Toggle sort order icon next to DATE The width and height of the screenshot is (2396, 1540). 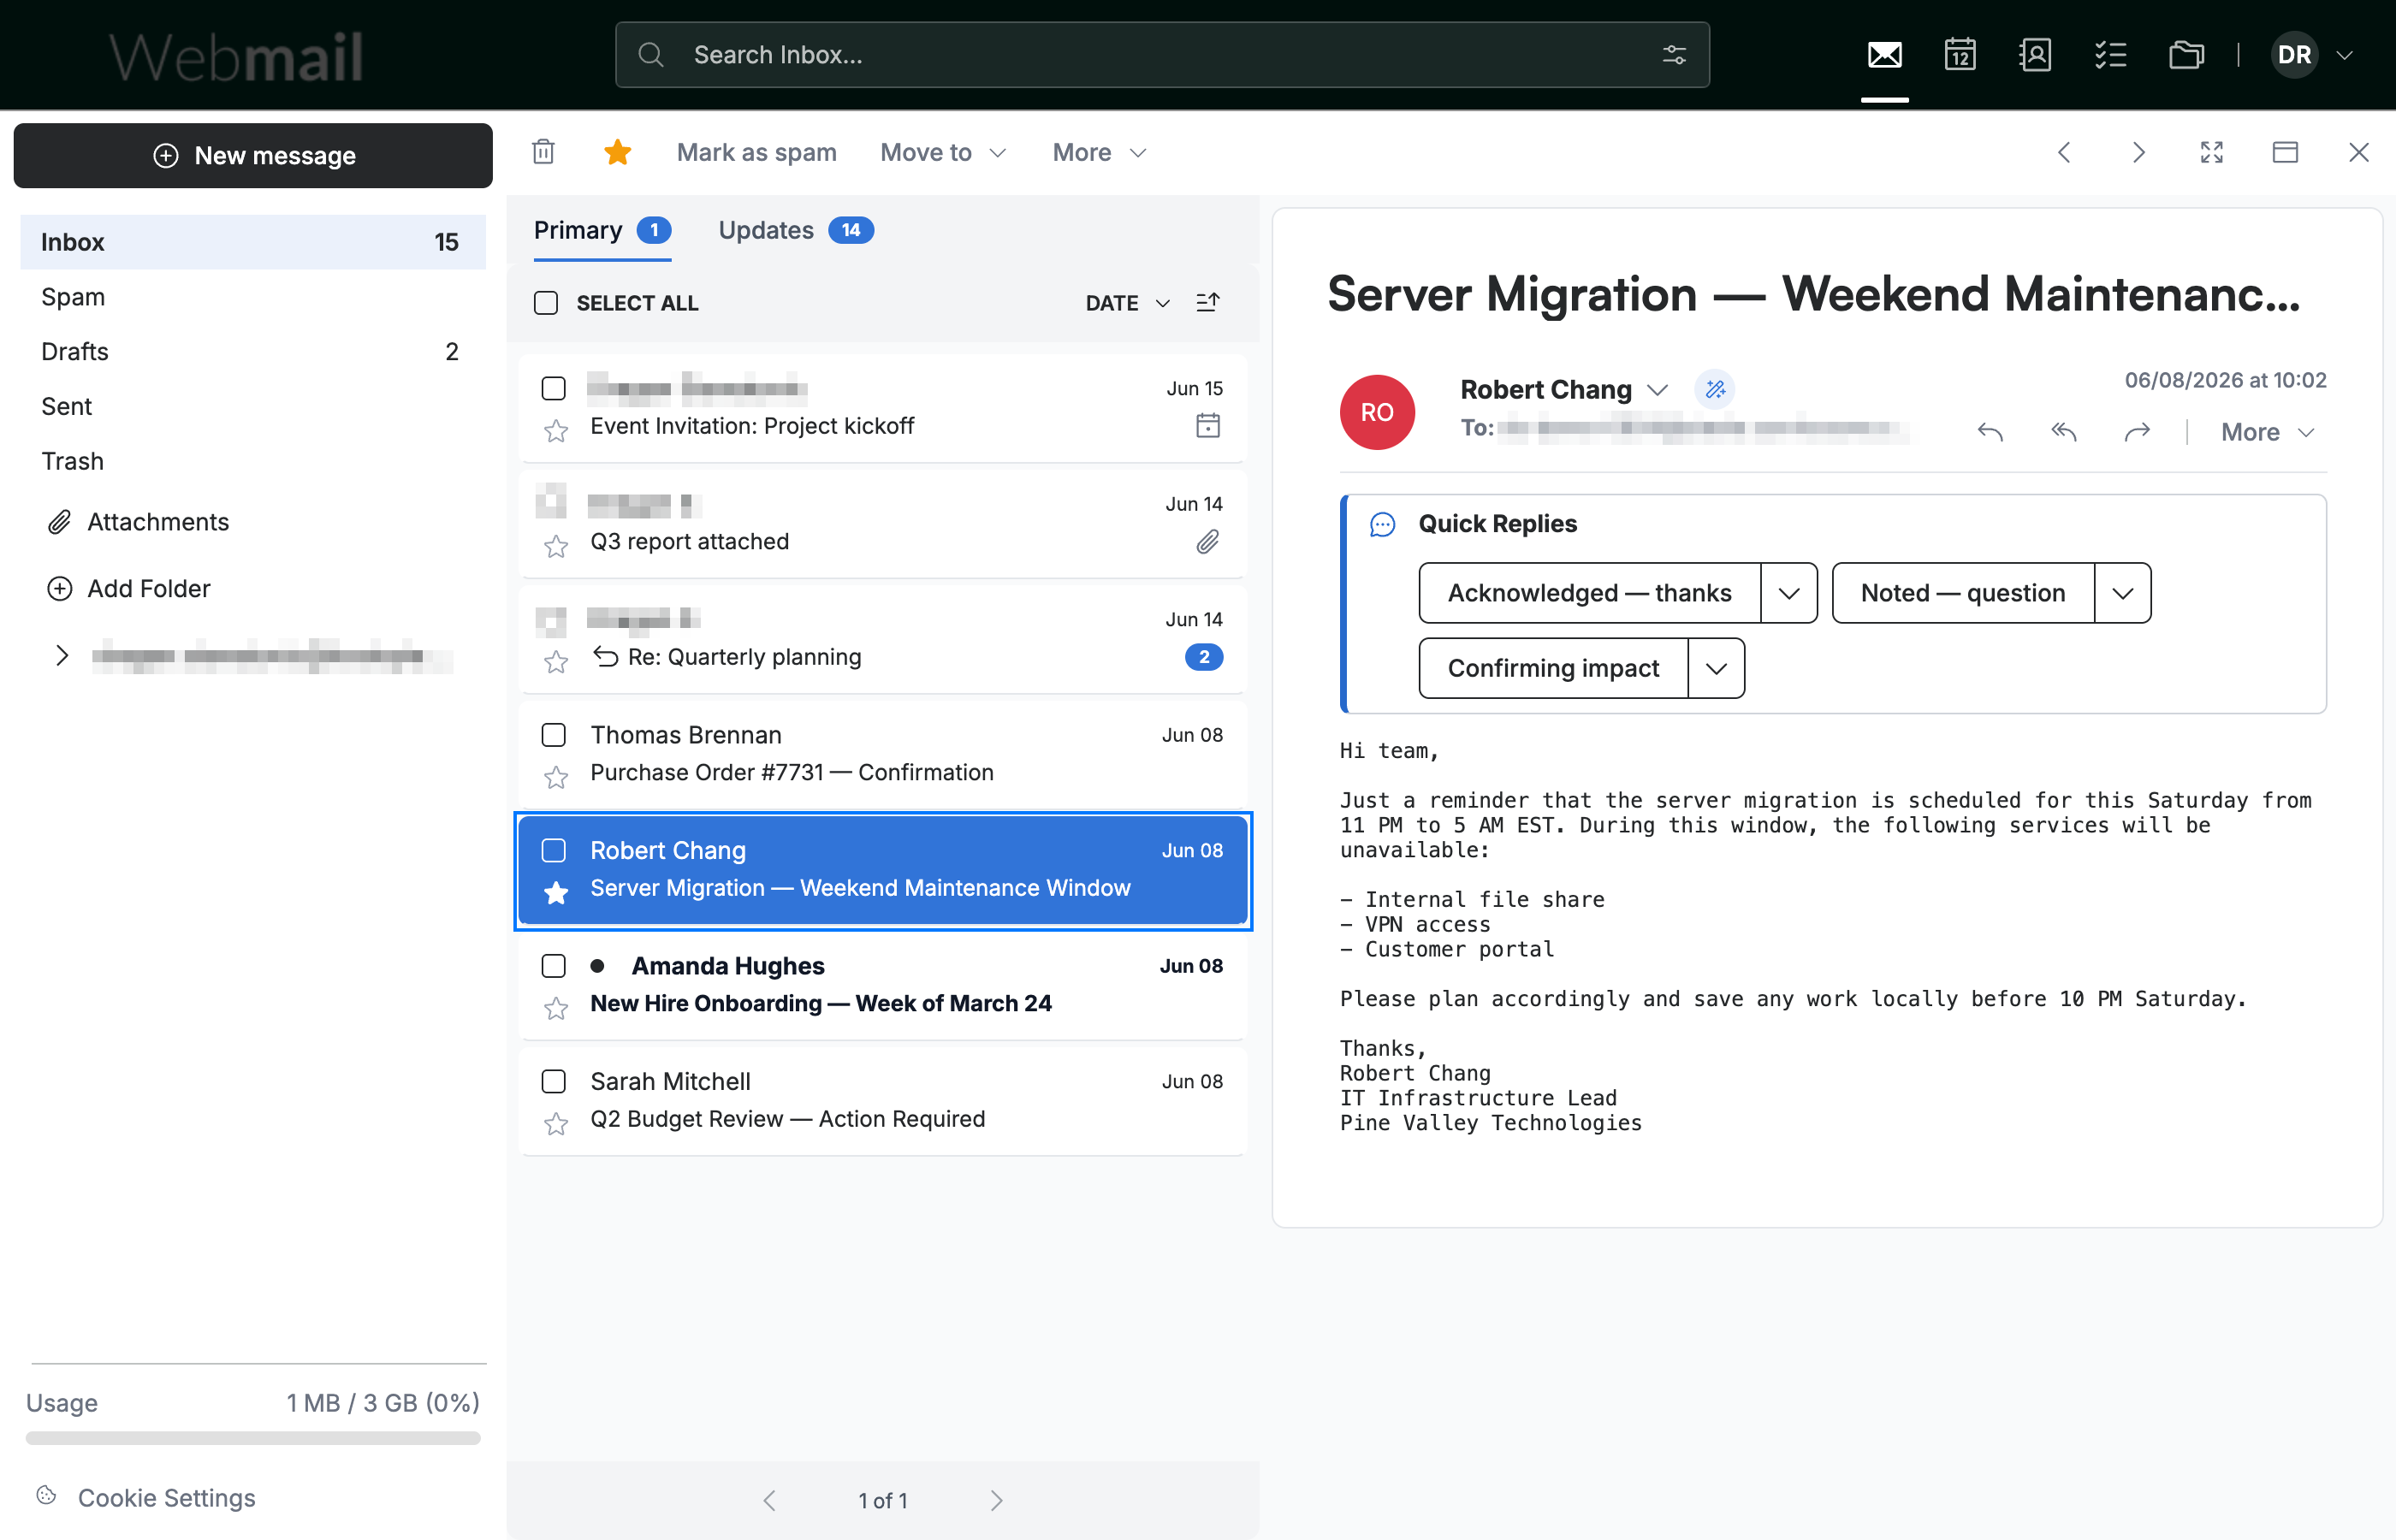coord(1208,303)
